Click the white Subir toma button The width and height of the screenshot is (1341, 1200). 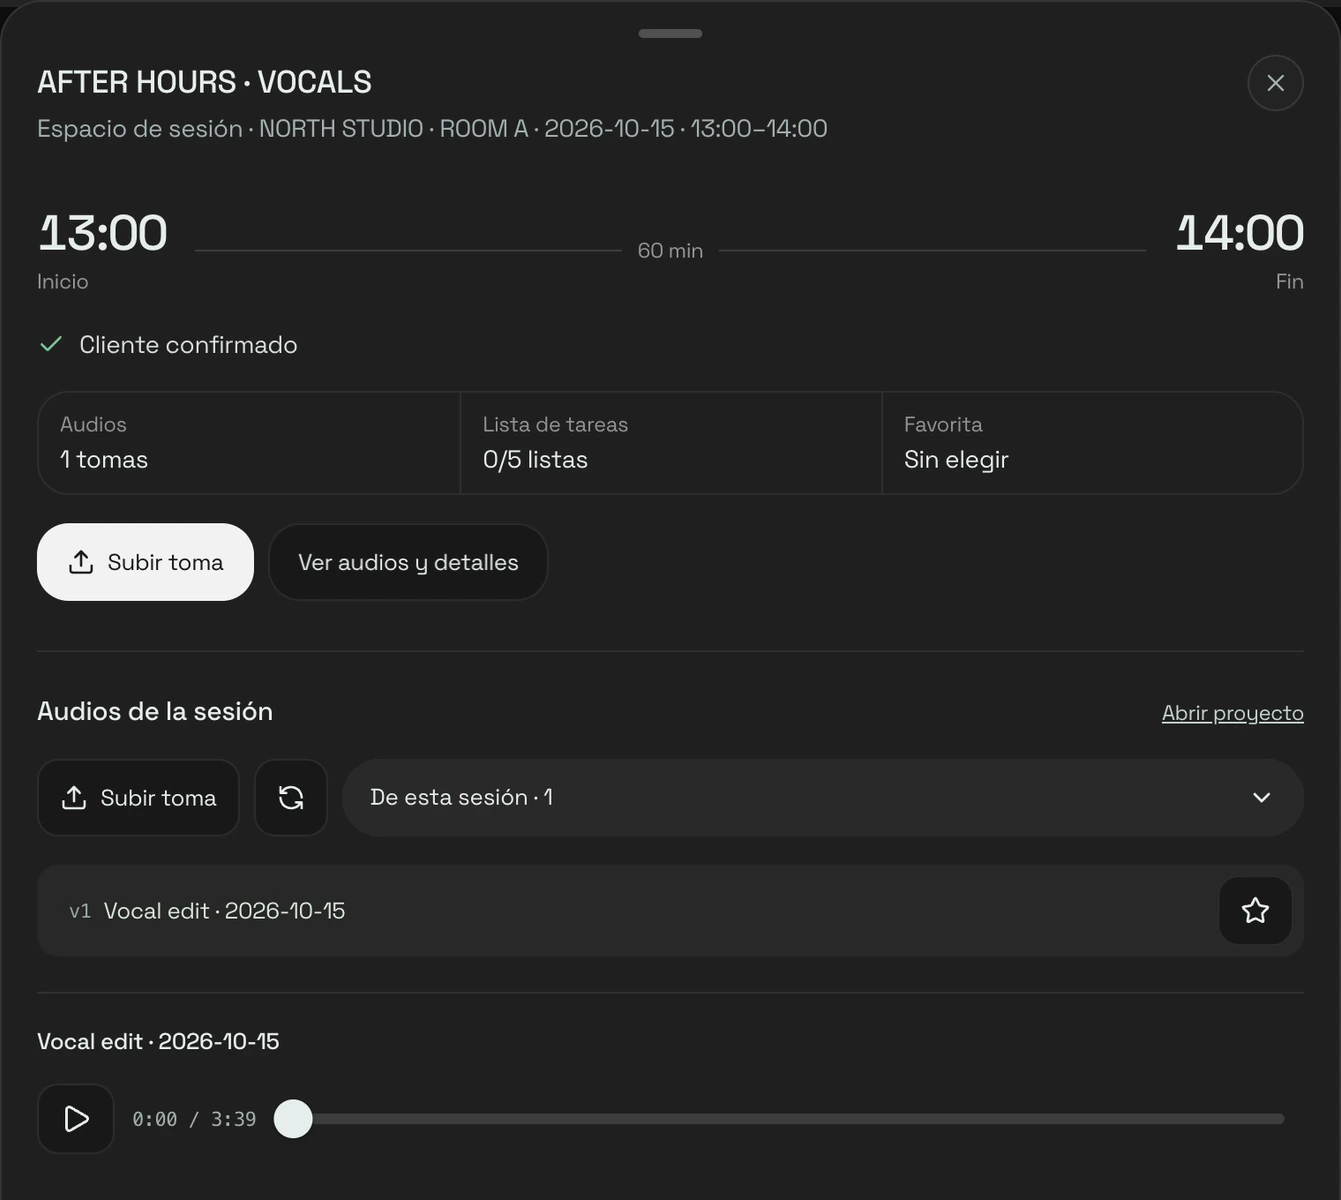point(145,562)
